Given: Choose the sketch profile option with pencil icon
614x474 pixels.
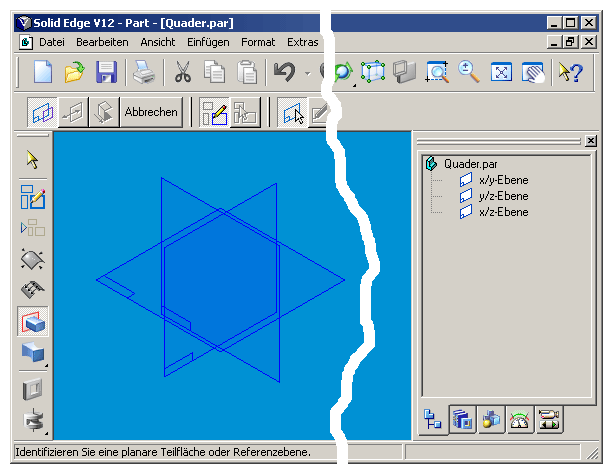Looking at the screenshot, I should 214,112.
